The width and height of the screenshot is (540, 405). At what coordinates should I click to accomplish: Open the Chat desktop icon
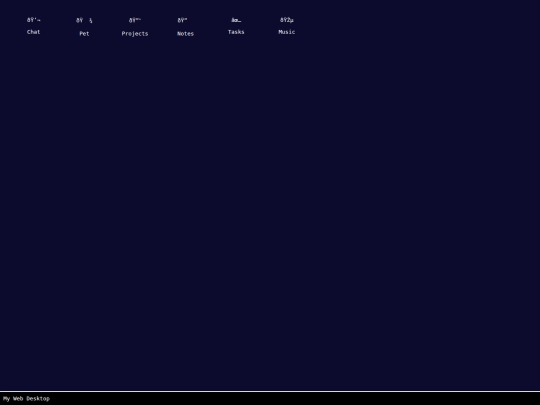pos(33,26)
